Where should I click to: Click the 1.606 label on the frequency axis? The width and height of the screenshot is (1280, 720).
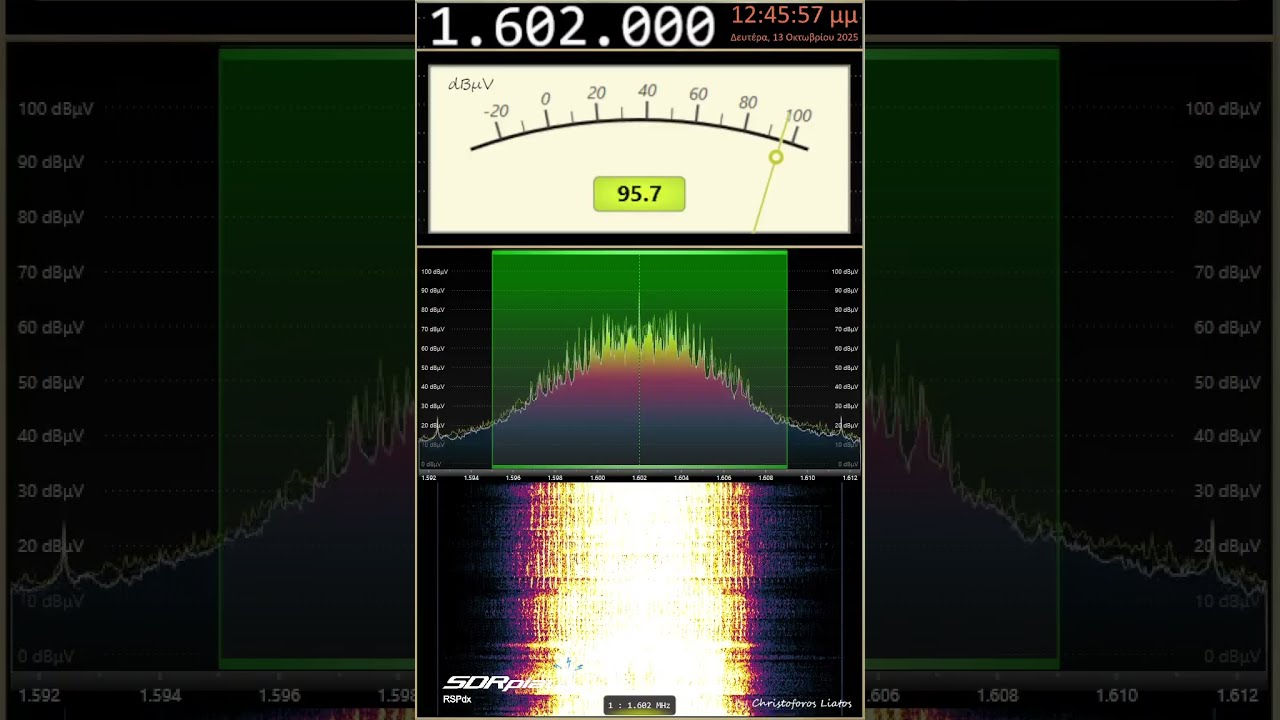(x=723, y=478)
